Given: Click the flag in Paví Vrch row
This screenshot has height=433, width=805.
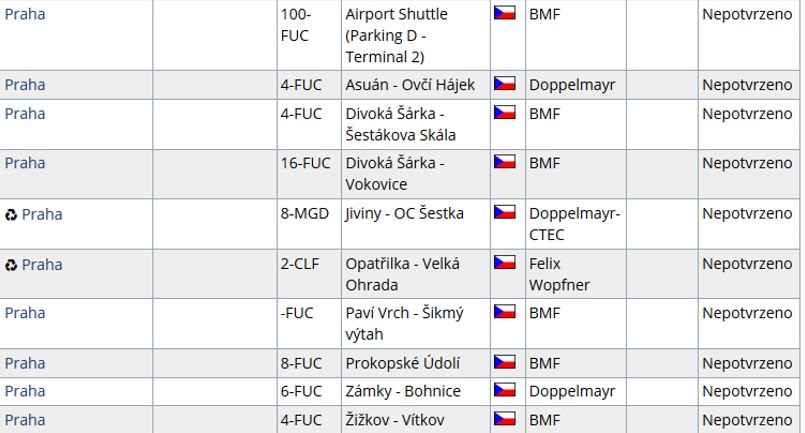Looking at the screenshot, I should coord(505,313).
